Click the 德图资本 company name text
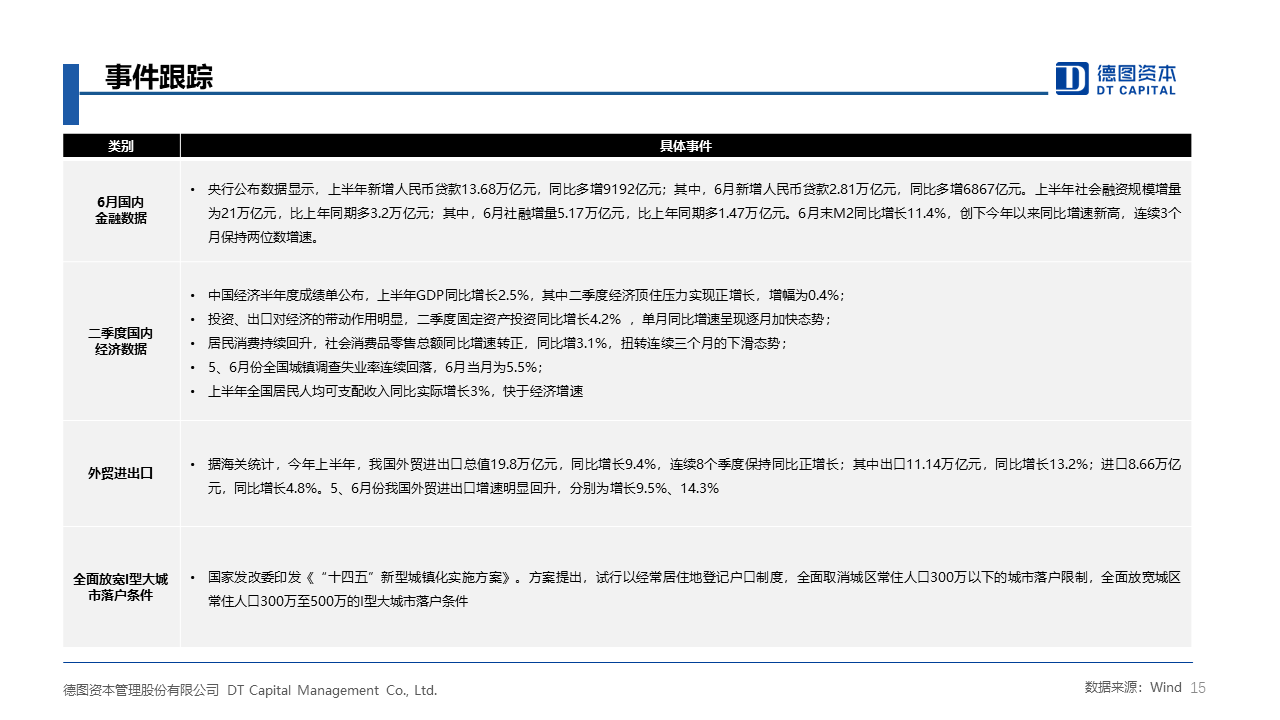Viewport: 1280px width, 720px height. point(1136,73)
